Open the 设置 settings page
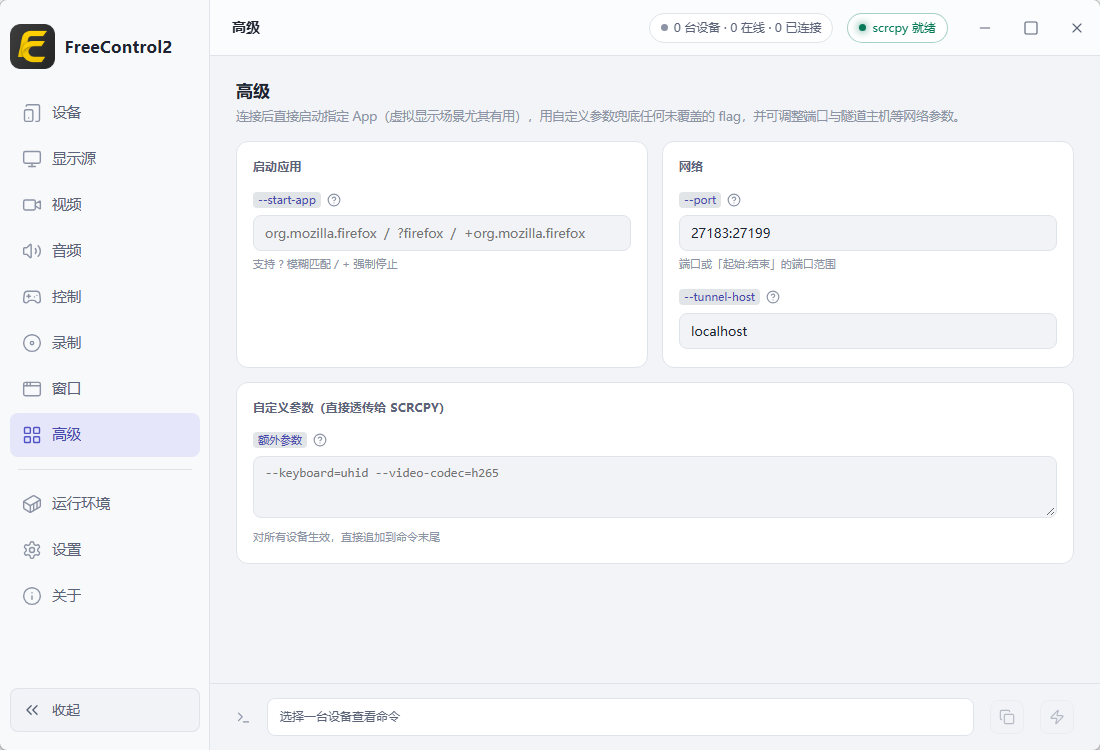Viewport: 1100px width, 750px height. (x=105, y=550)
